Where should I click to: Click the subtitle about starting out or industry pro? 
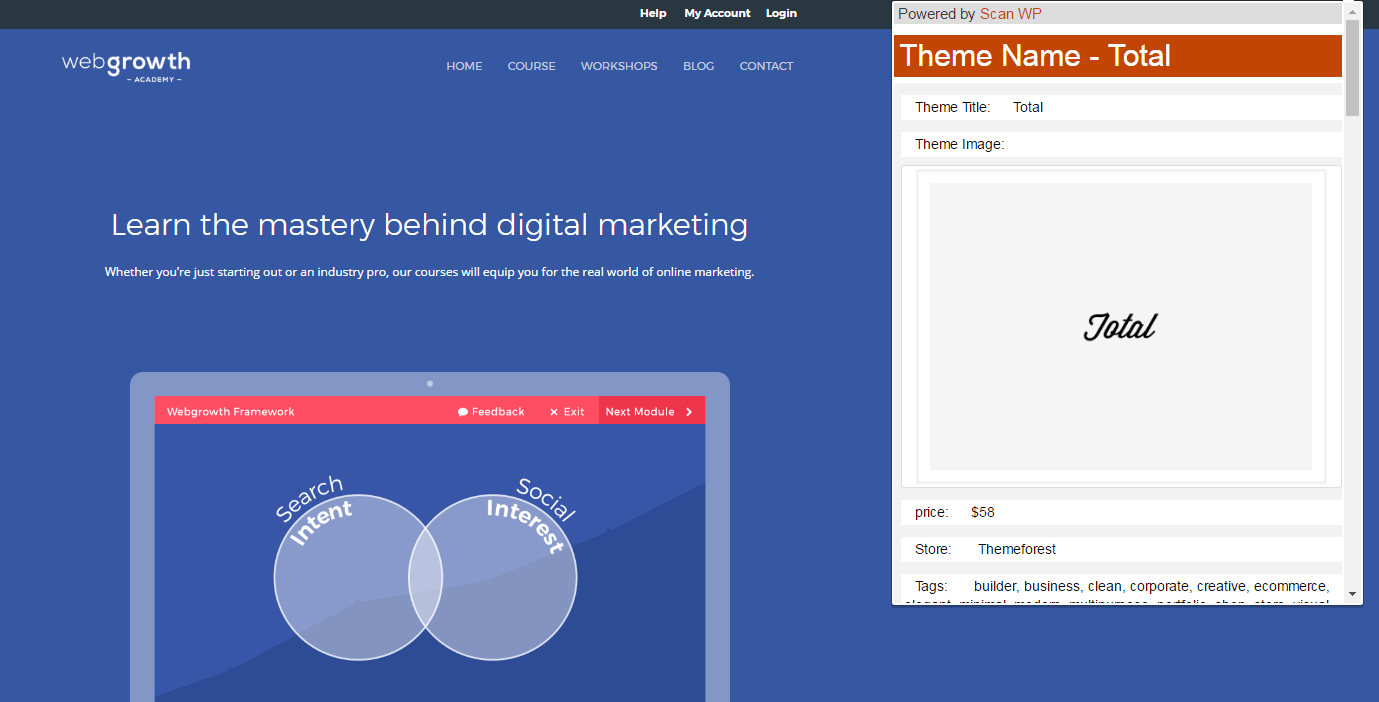point(429,272)
